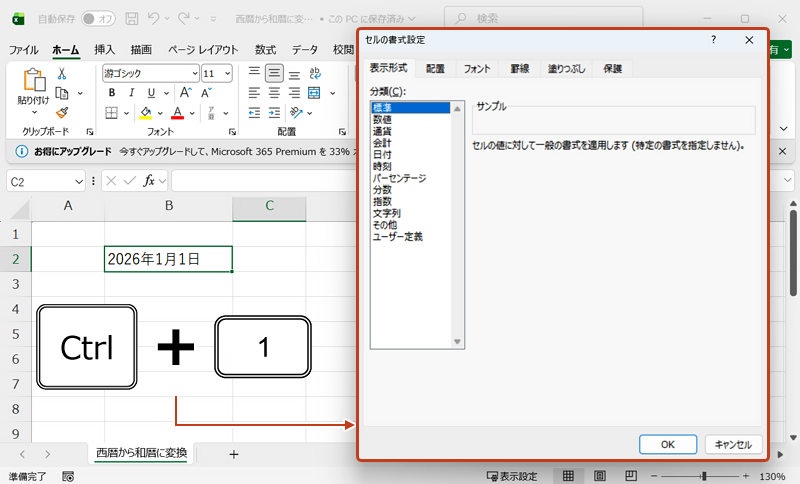Open the font name dropdown

[195, 73]
